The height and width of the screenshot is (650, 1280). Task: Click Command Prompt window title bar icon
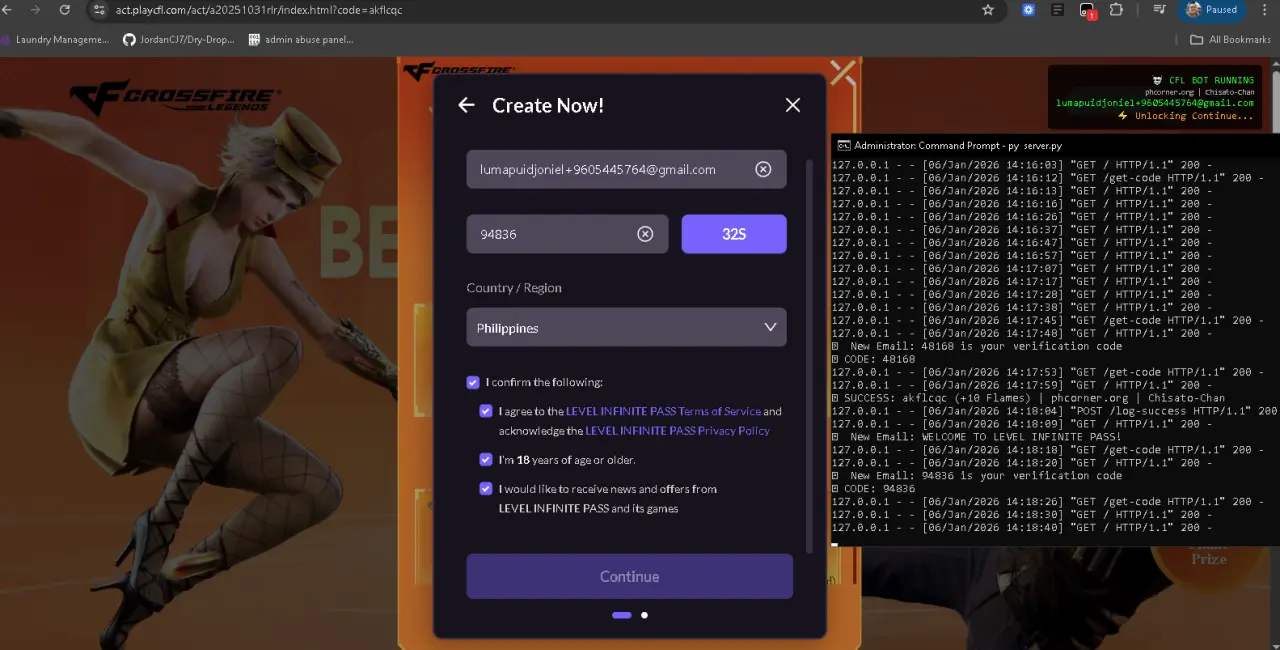click(843, 146)
